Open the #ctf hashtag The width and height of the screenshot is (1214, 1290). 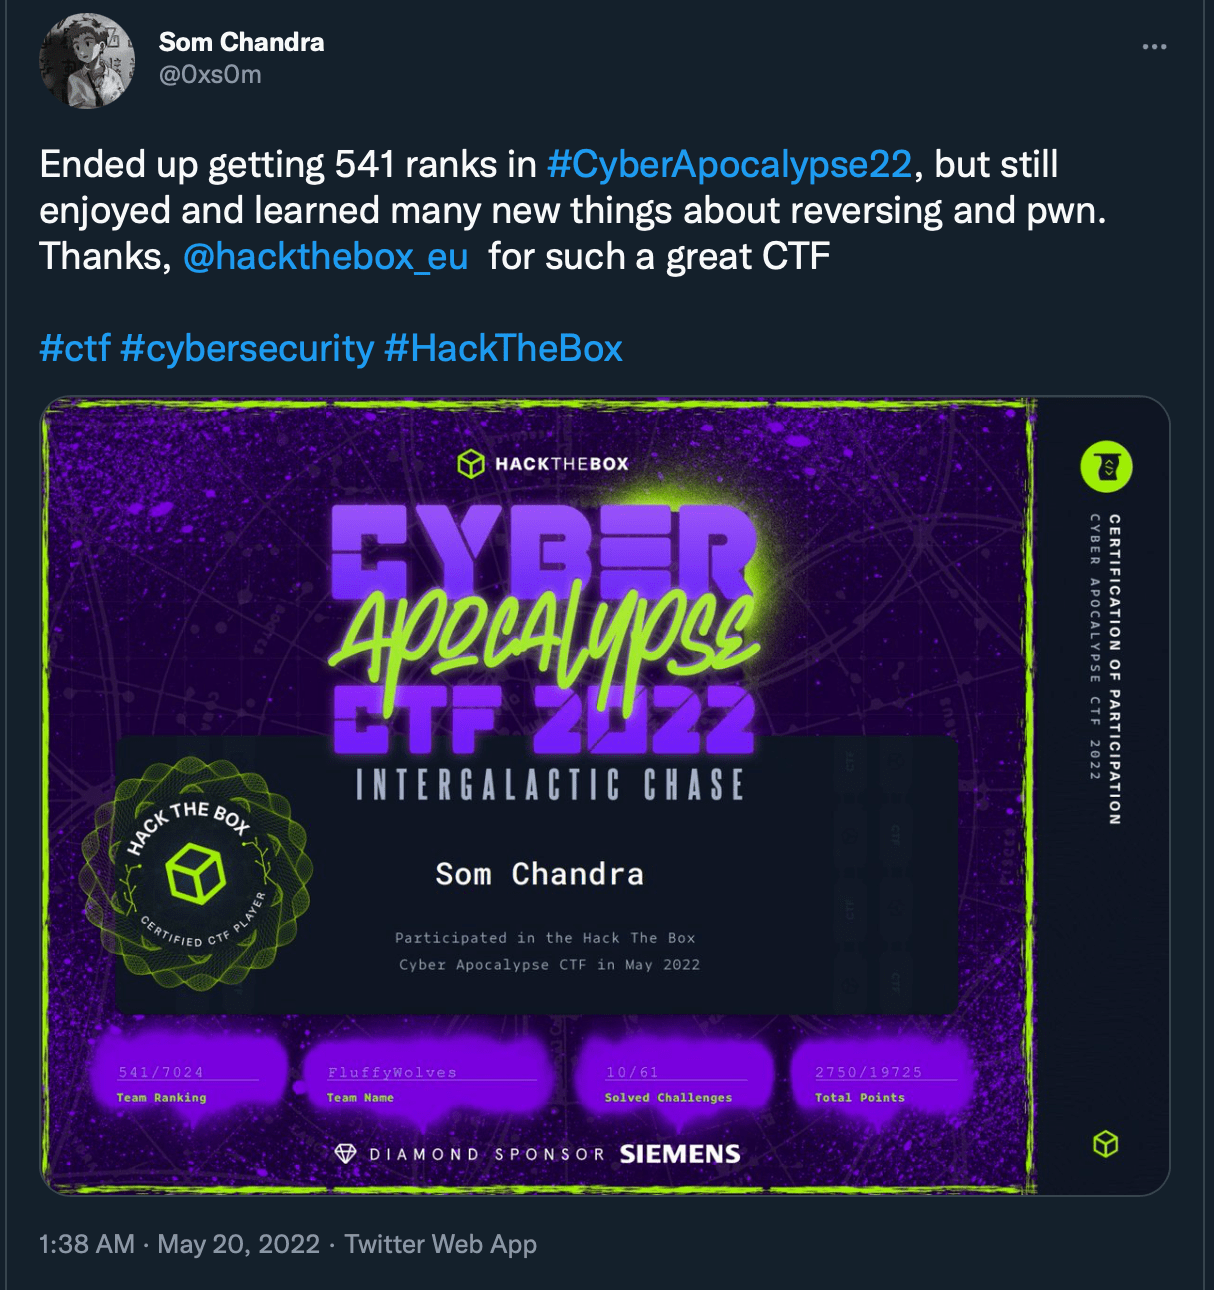point(75,348)
